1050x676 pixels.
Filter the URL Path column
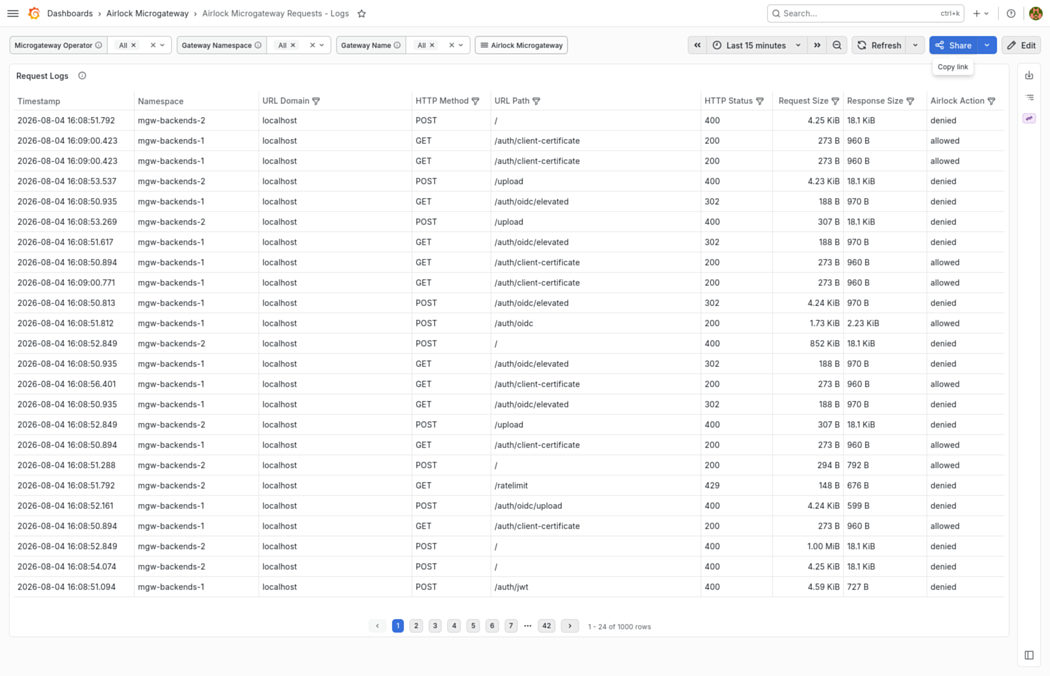(536, 101)
